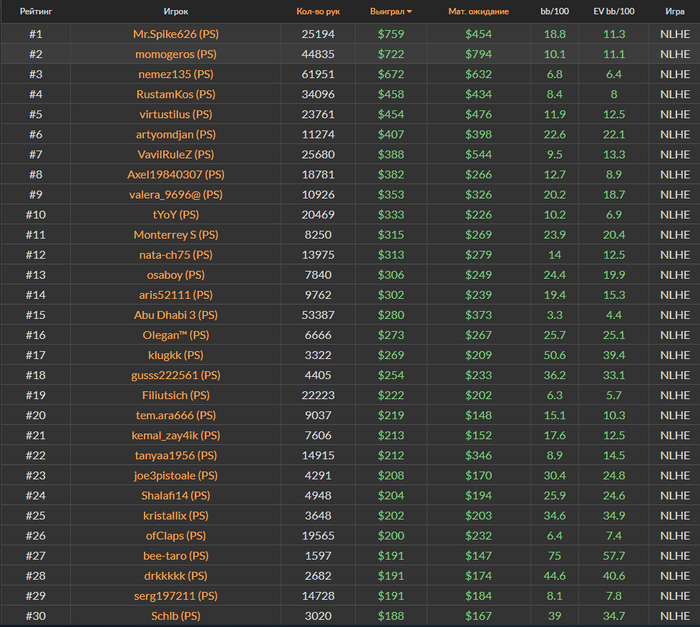Image resolution: width=700 pixels, height=627 pixels.
Task: Sort by Мат. ожидание column header
Action: pyautogui.click(x=478, y=12)
